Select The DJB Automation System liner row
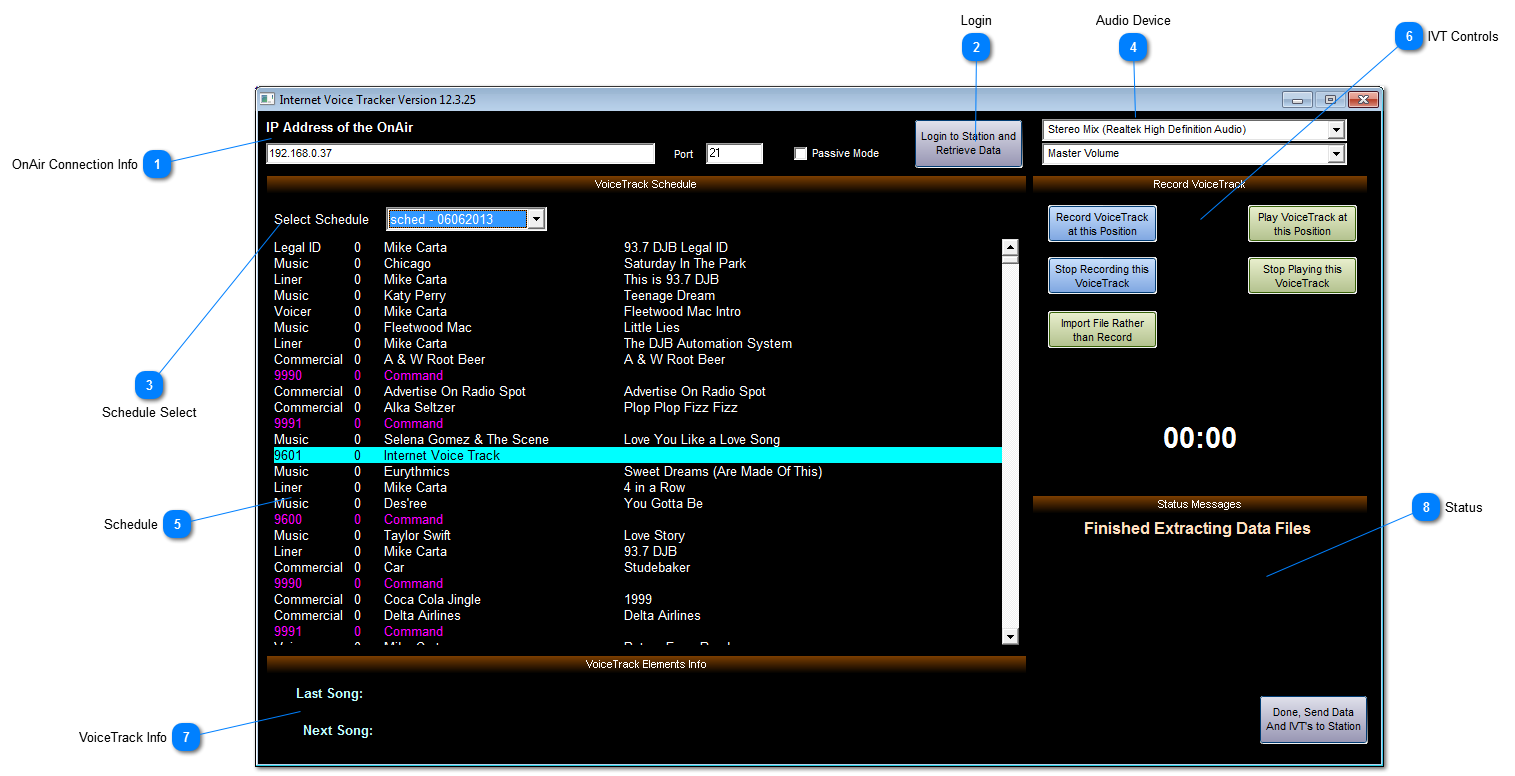 point(637,343)
